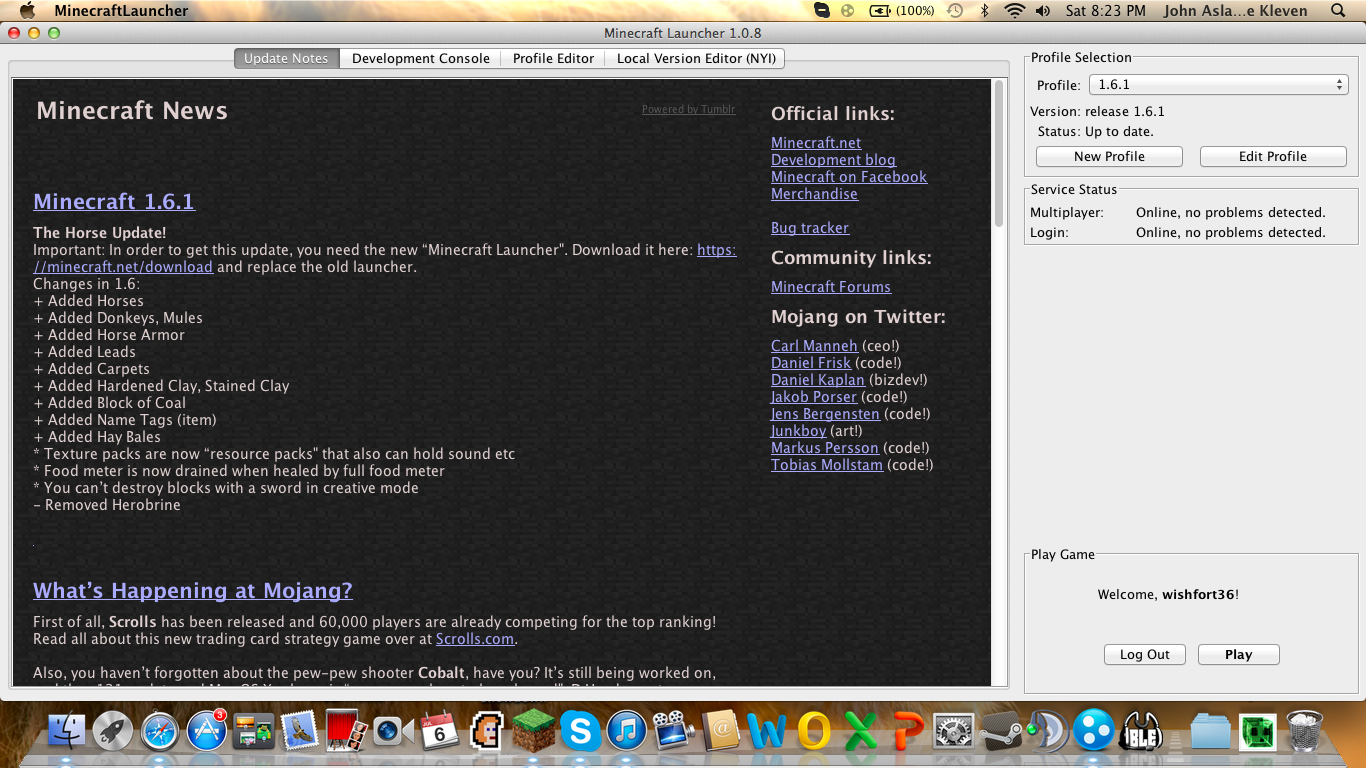Click the Spotlight search magnifier
The height and width of the screenshot is (768, 1366).
click(x=1339, y=11)
